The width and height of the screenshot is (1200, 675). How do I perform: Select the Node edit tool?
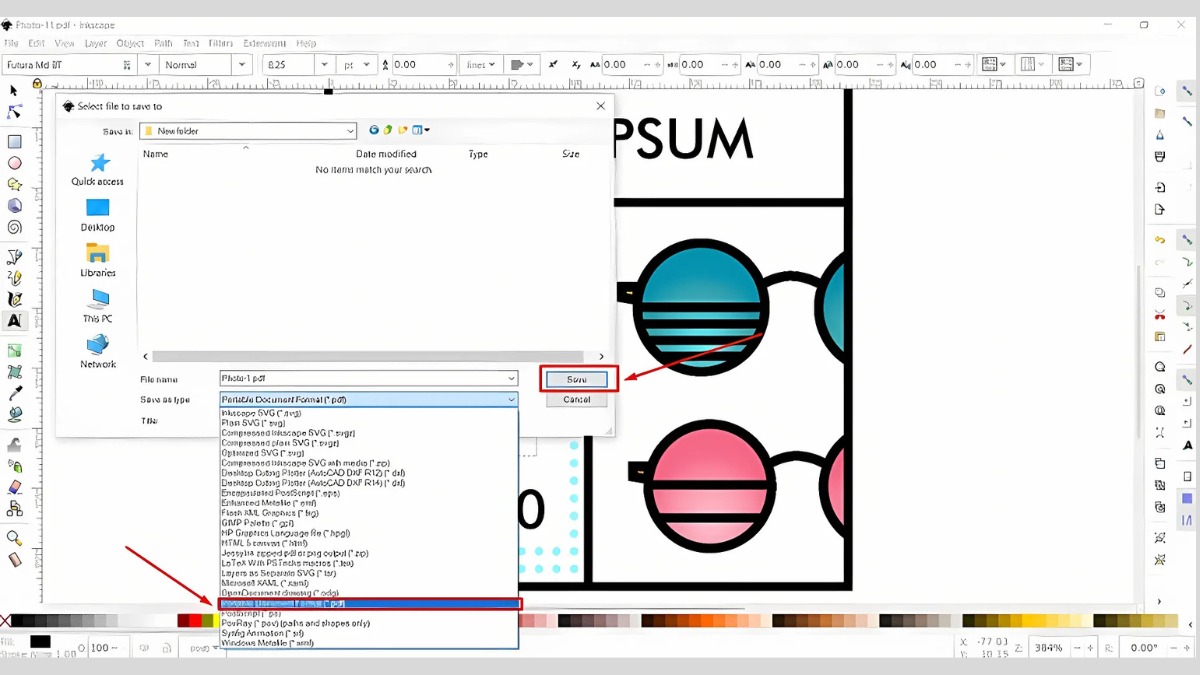14,112
